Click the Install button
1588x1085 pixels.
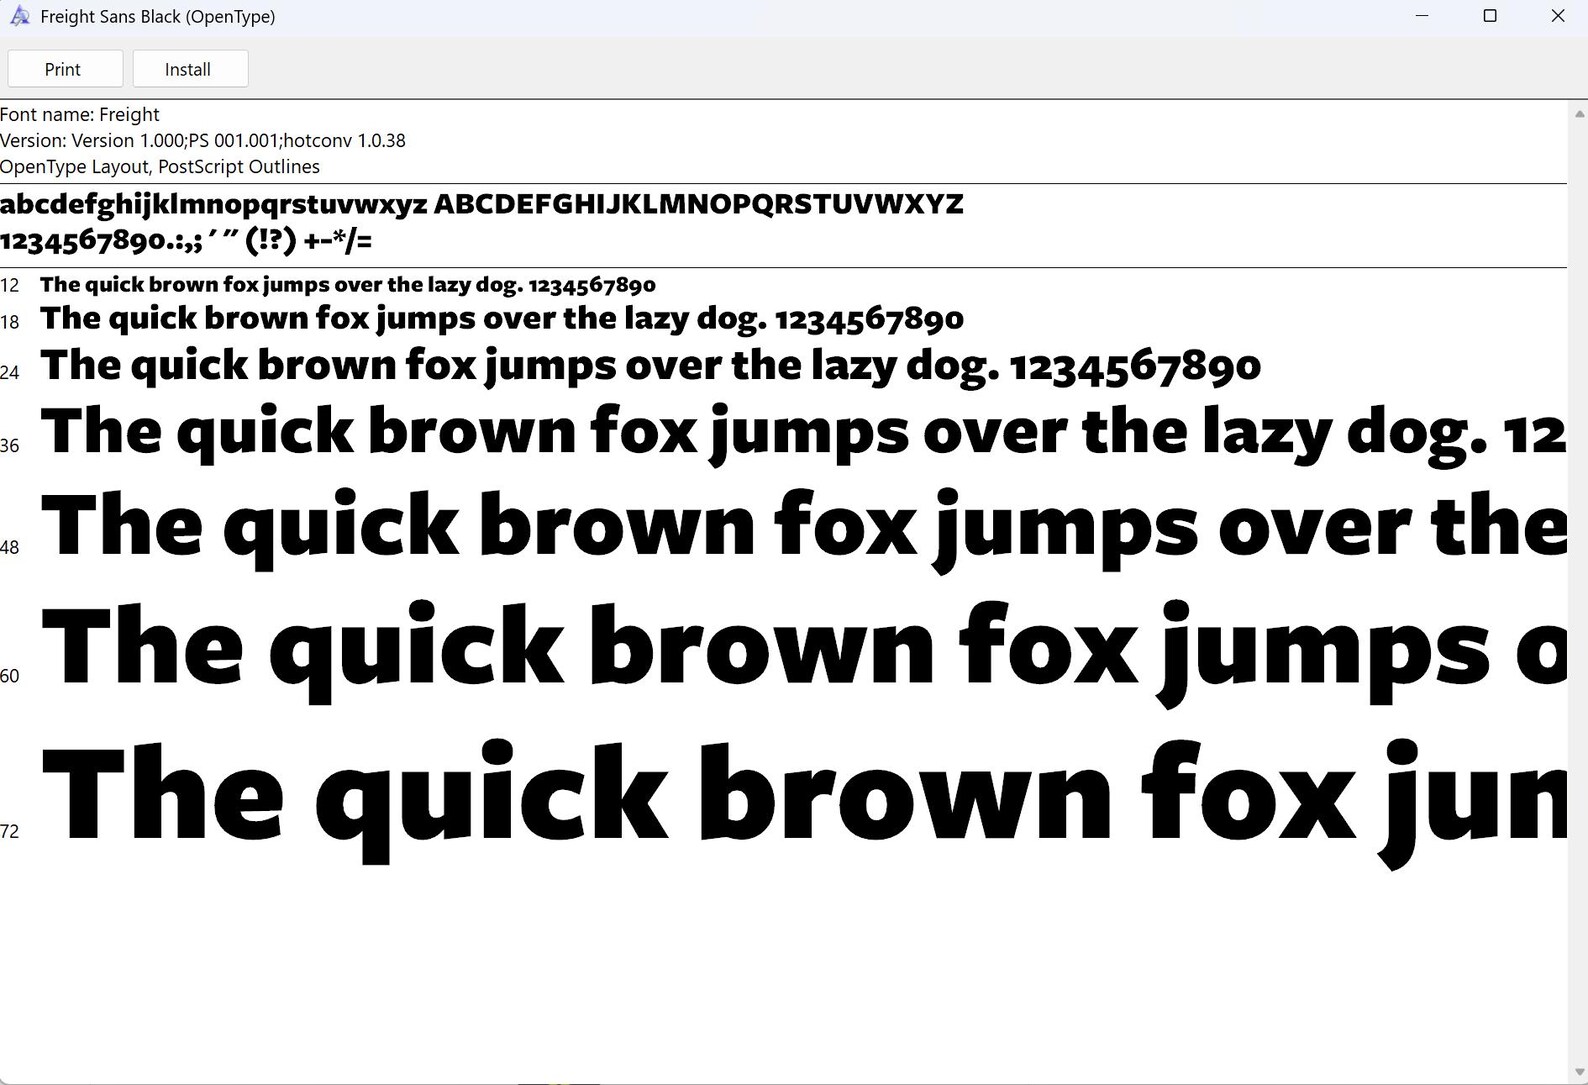coord(190,69)
